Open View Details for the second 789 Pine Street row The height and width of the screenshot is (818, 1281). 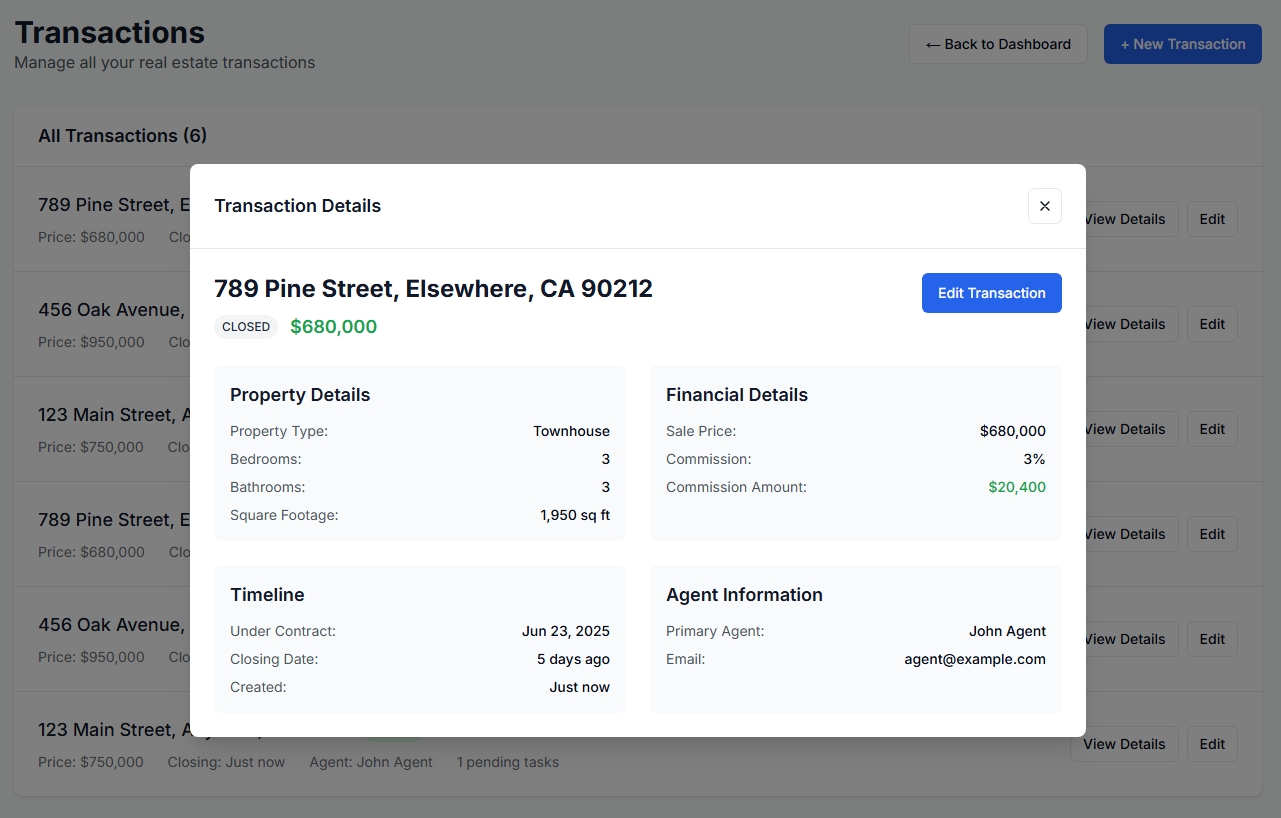[x=1132, y=534]
